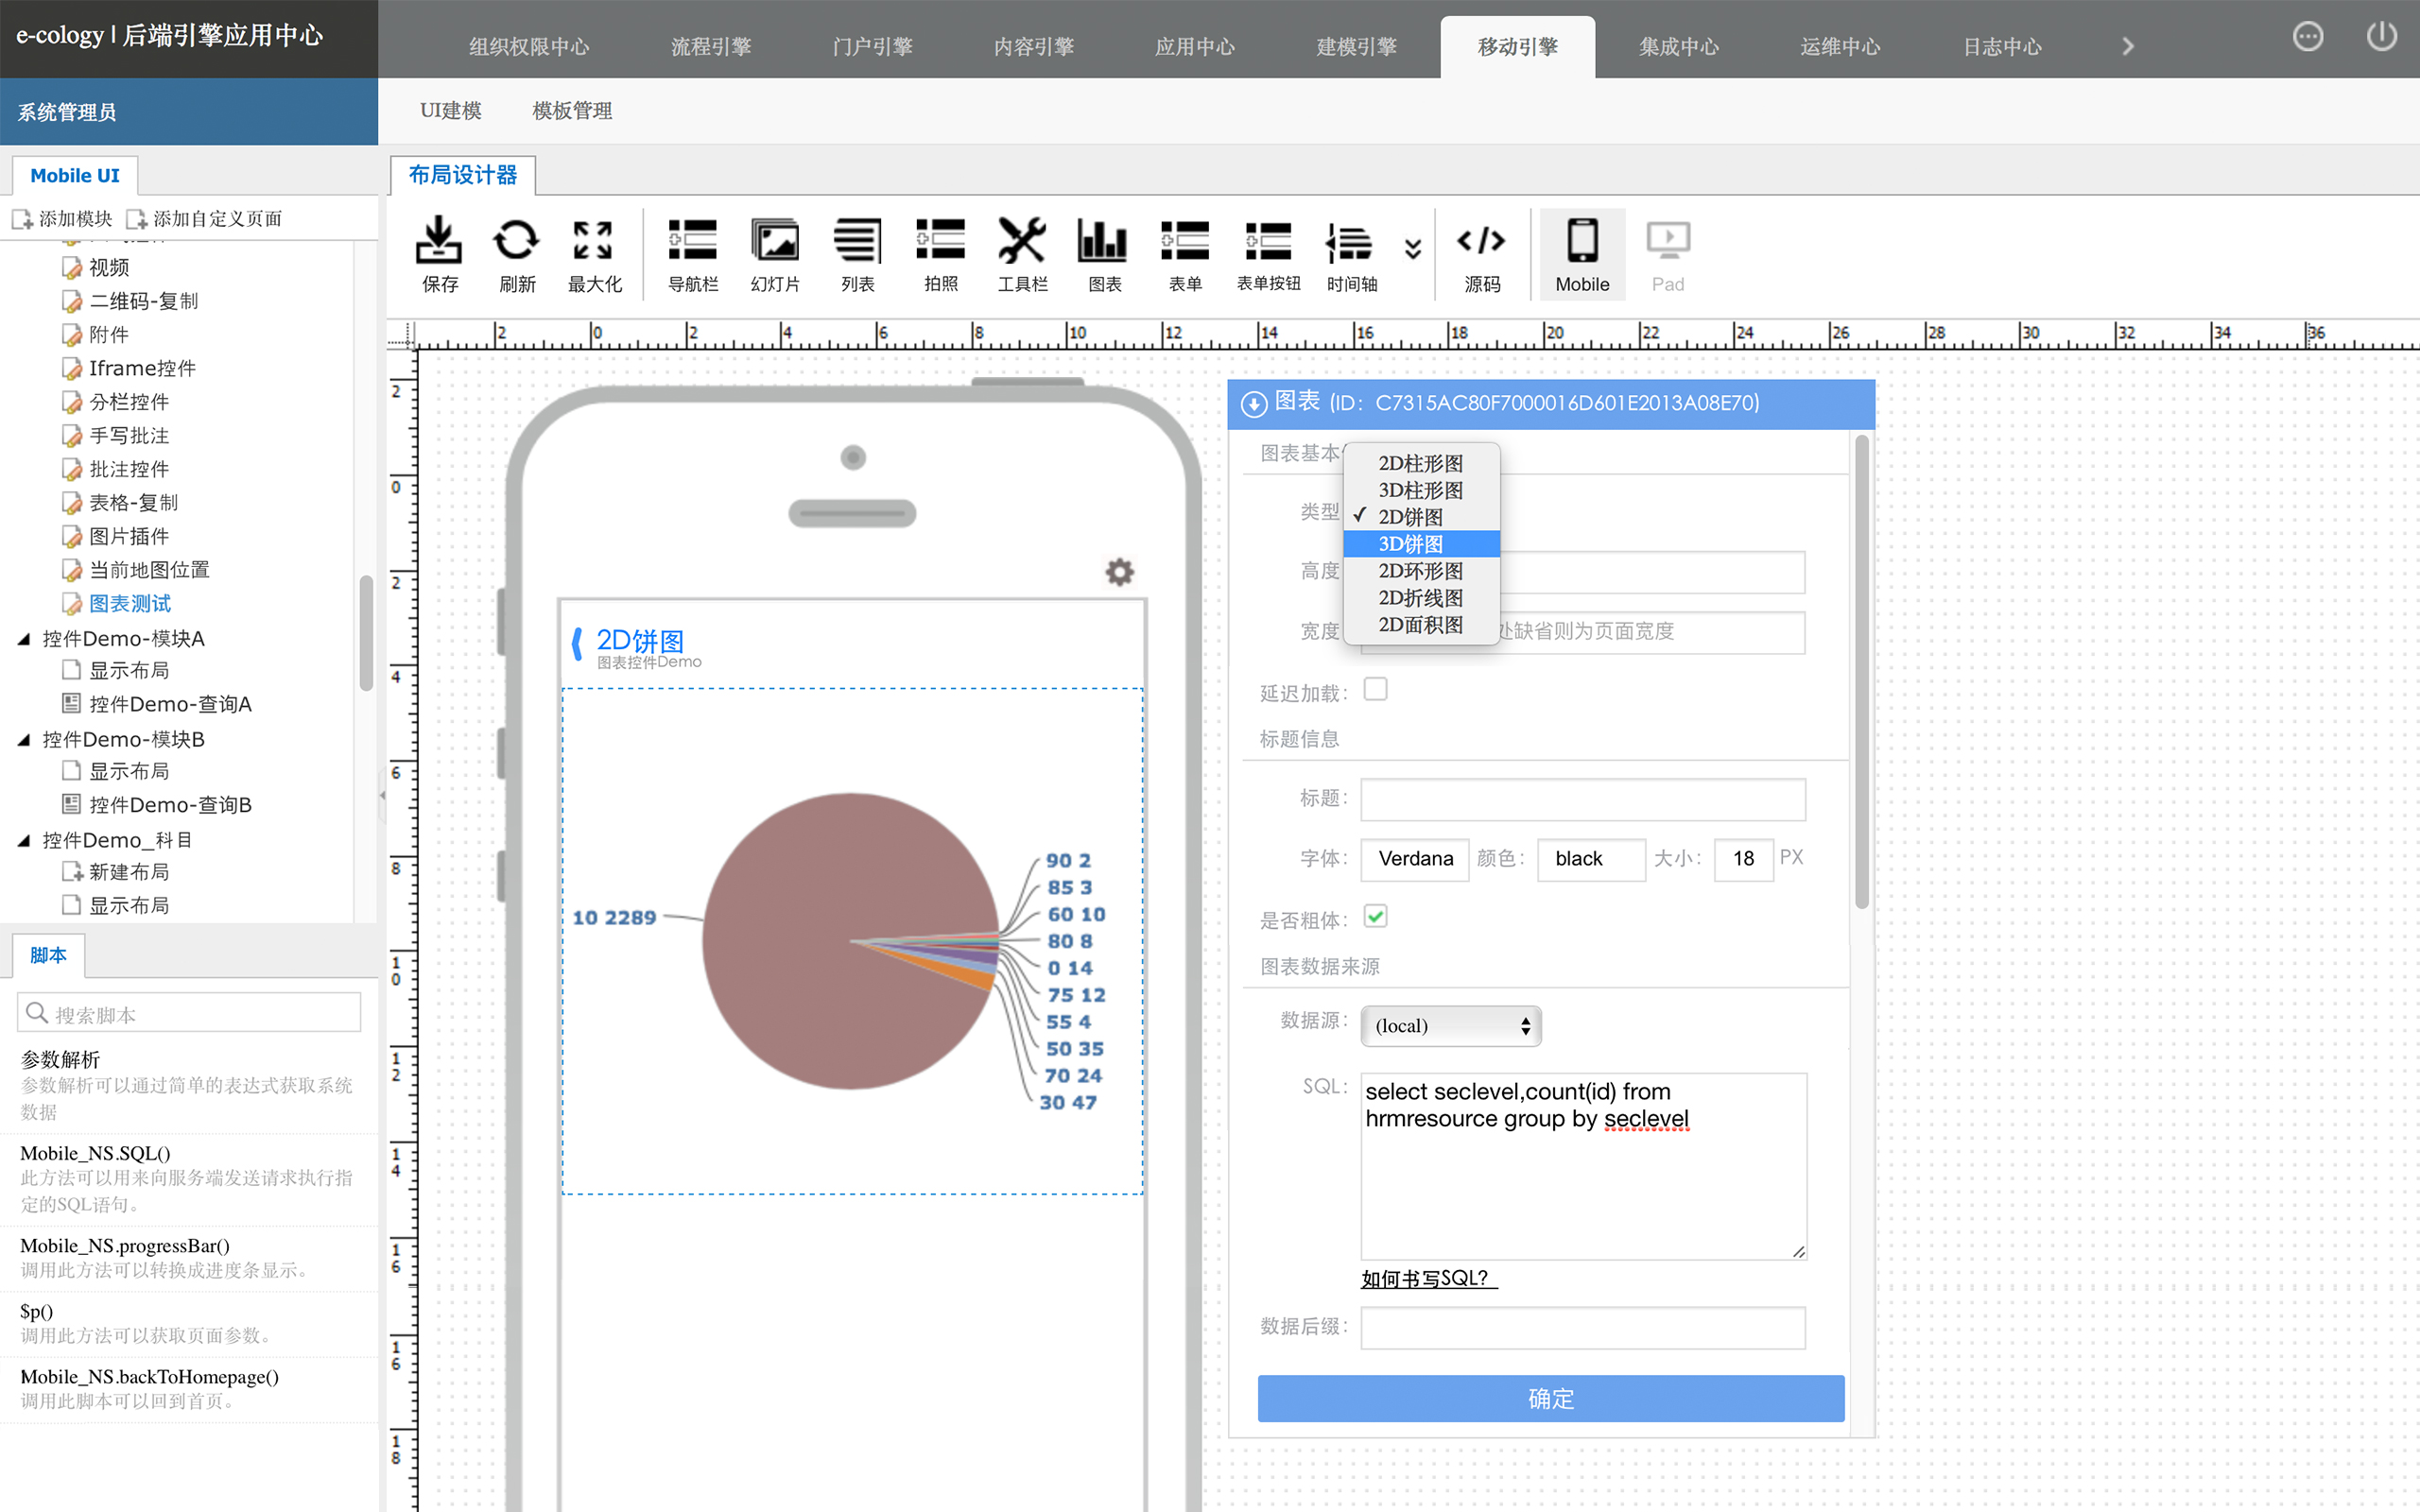Toggle the 延迟加载 checkbox
This screenshot has width=2420, height=1512.
pos(1375,689)
